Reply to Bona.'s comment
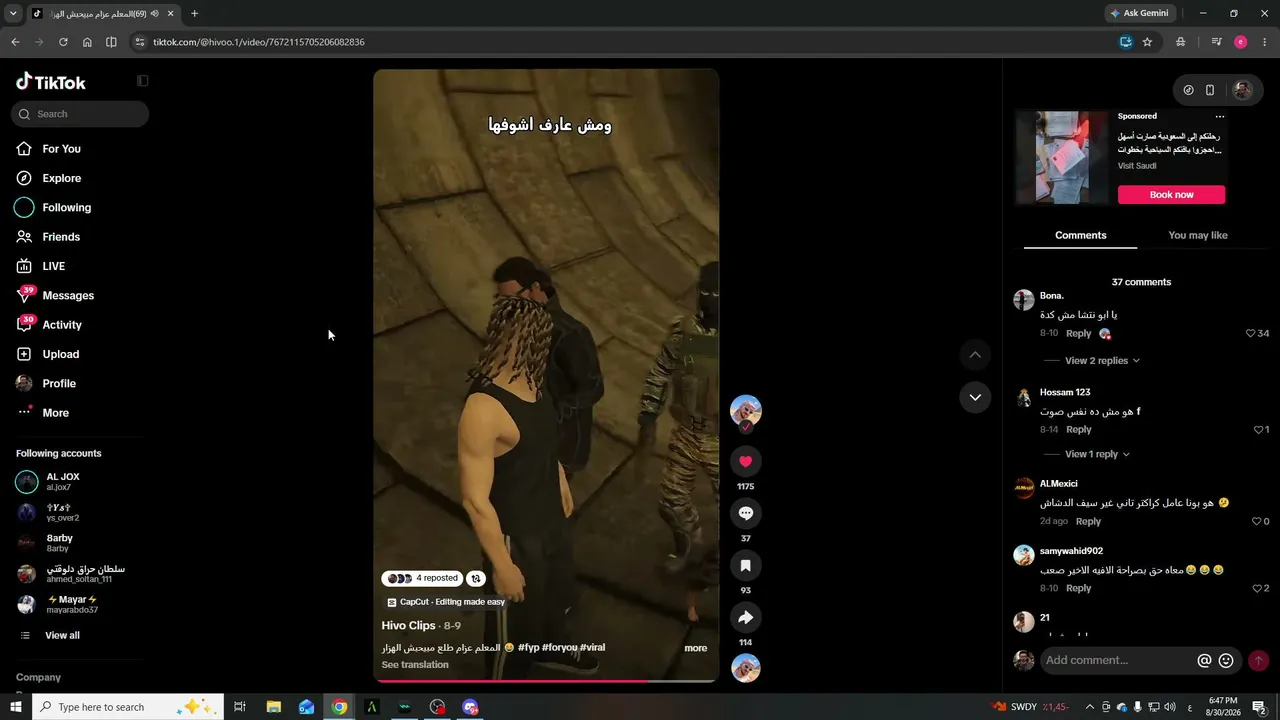This screenshot has width=1280, height=720. [x=1078, y=334]
